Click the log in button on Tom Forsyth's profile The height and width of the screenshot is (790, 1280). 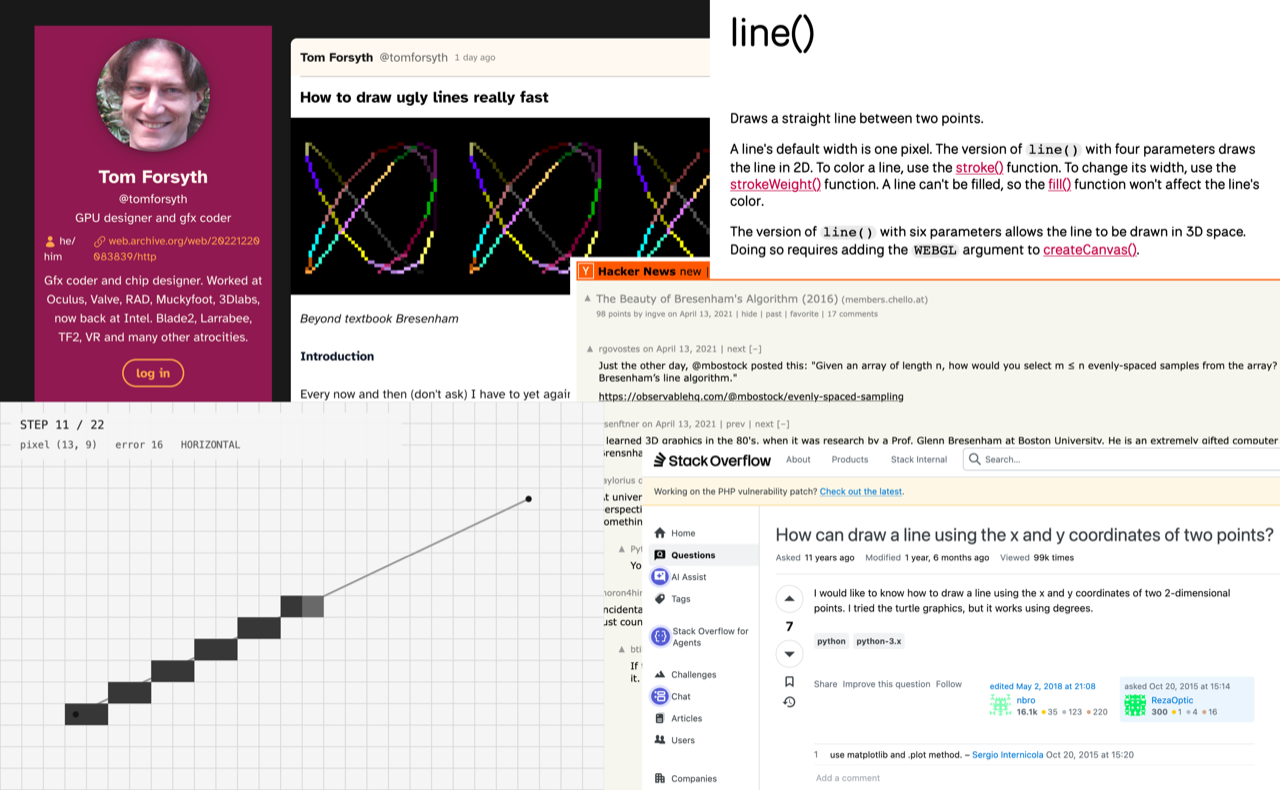[153, 373]
